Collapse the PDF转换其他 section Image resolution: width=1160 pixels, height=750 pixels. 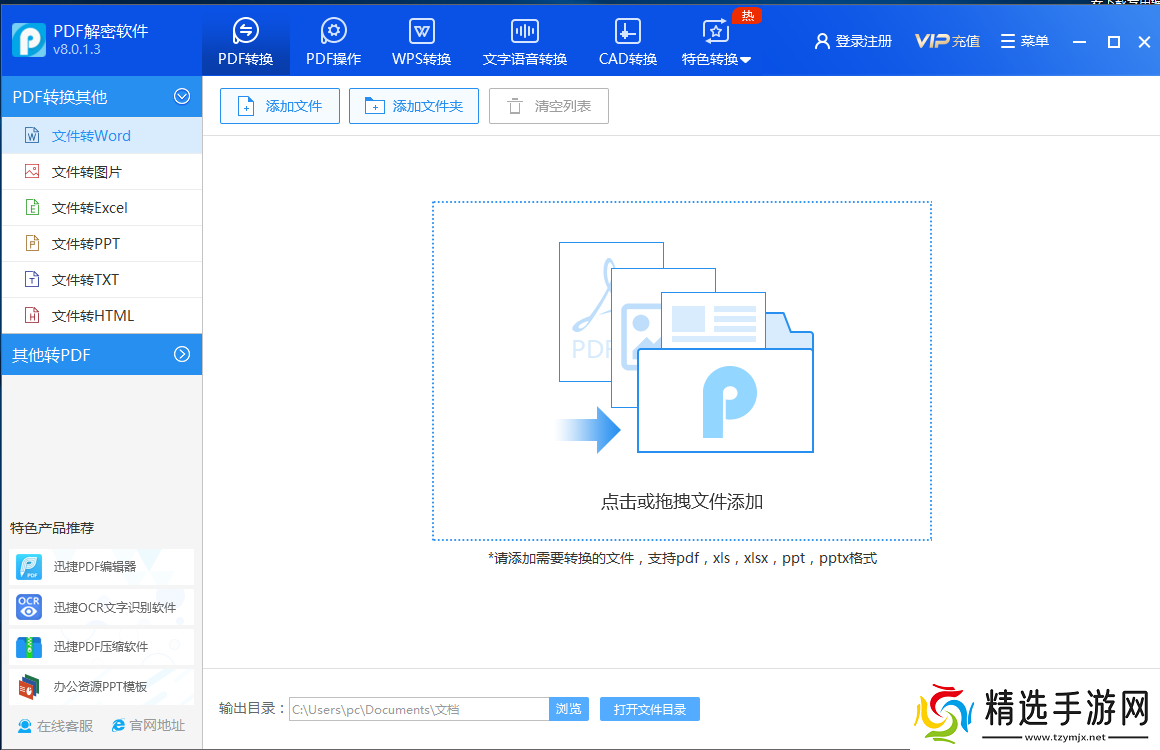pyautogui.click(x=181, y=96)
